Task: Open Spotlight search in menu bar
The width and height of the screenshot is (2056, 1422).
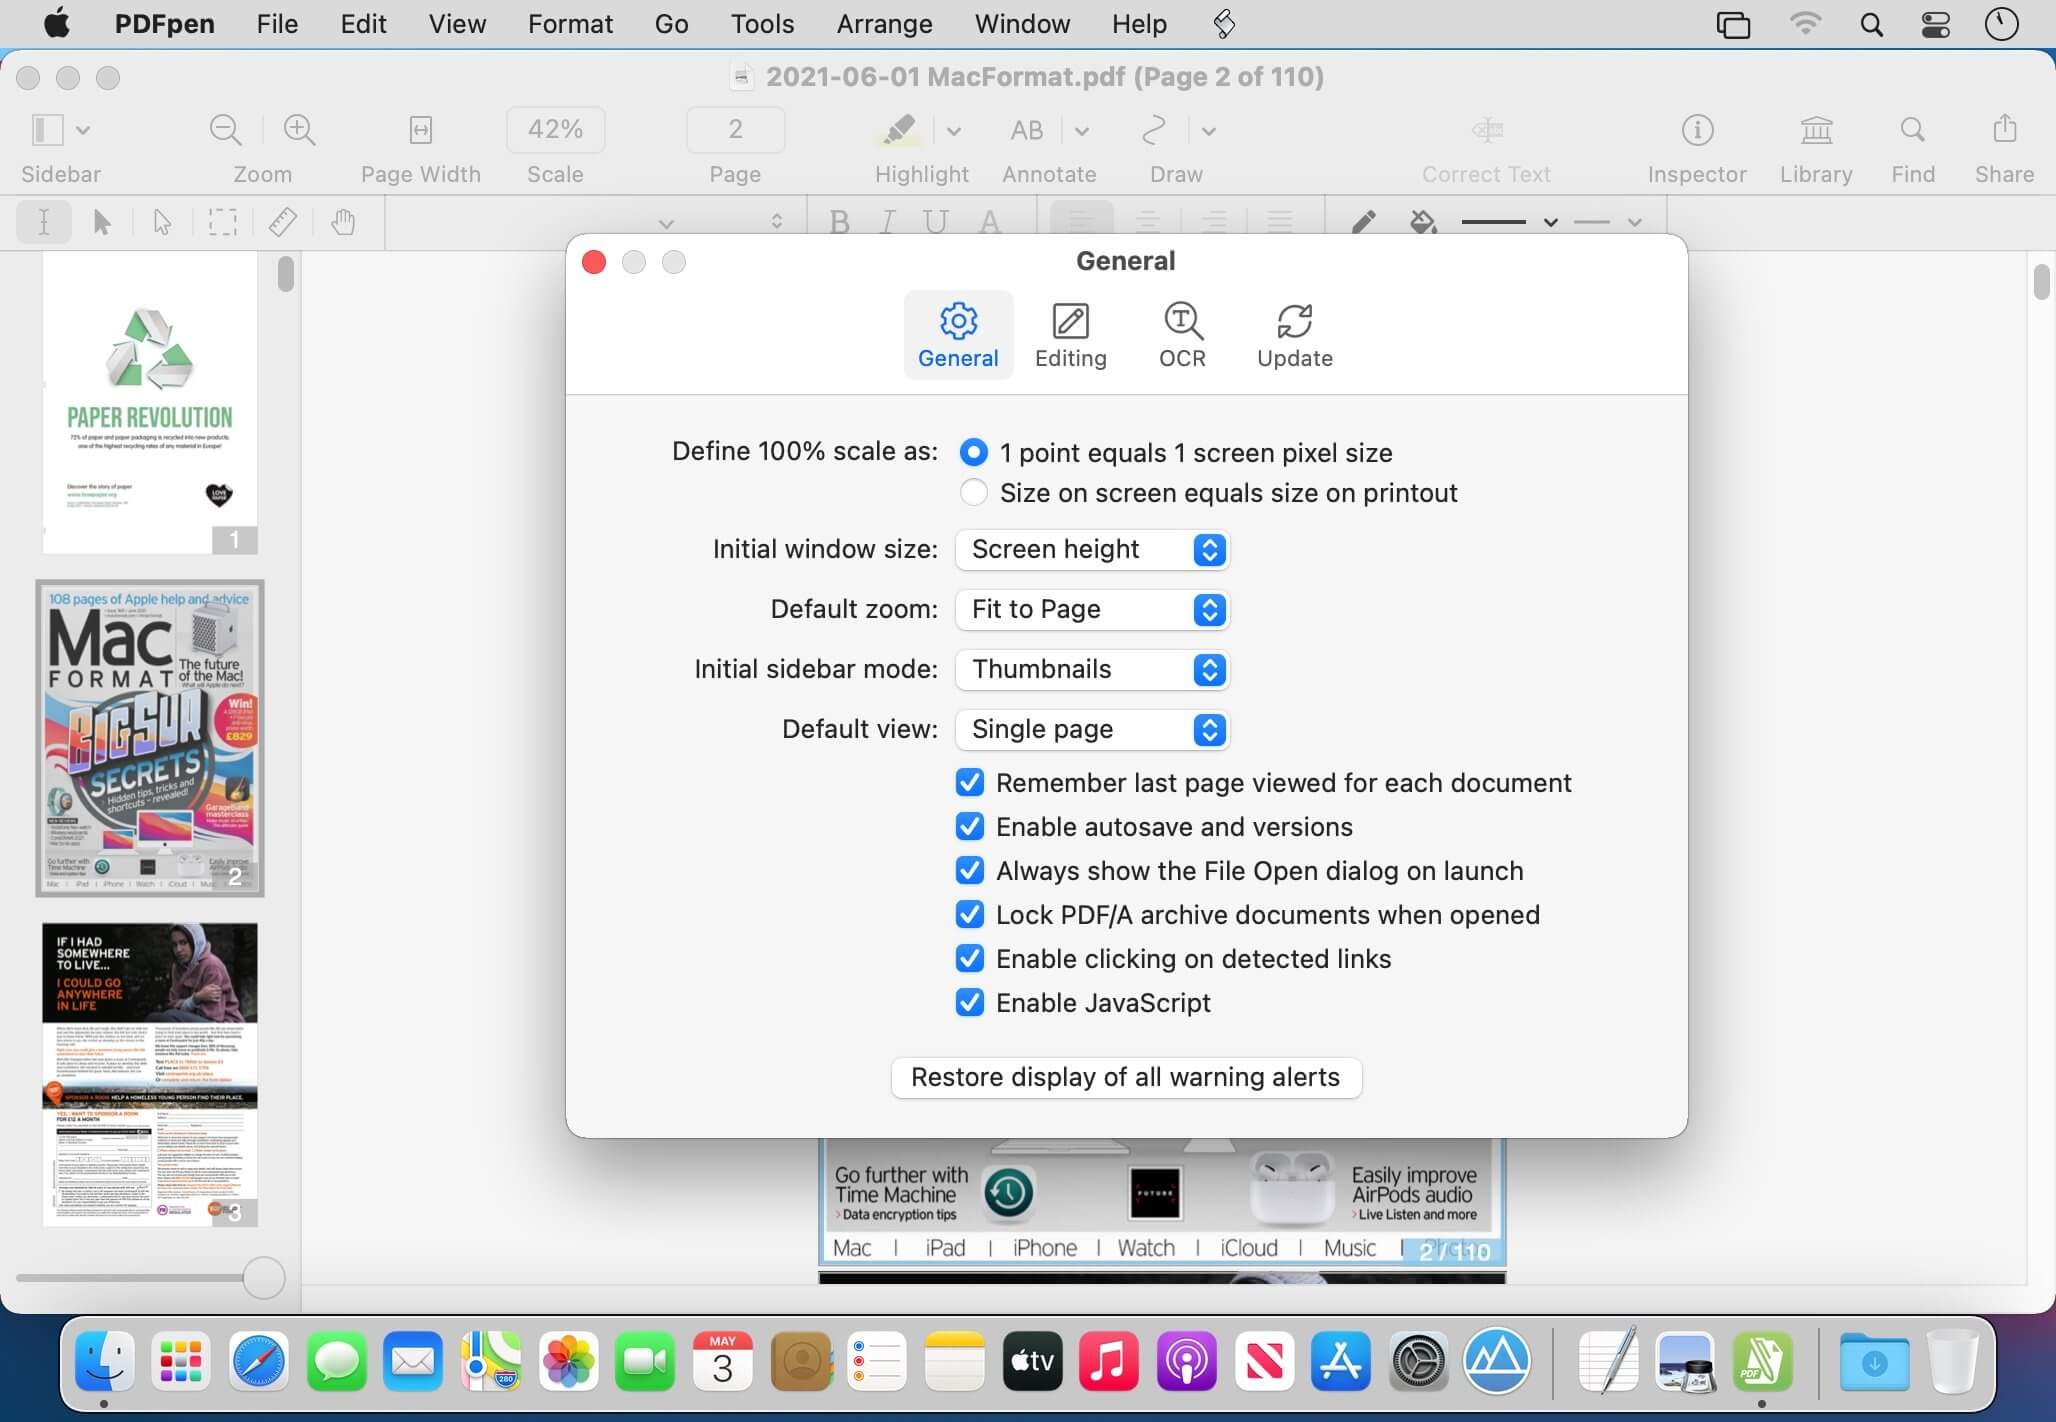Action: (1871, 24)
